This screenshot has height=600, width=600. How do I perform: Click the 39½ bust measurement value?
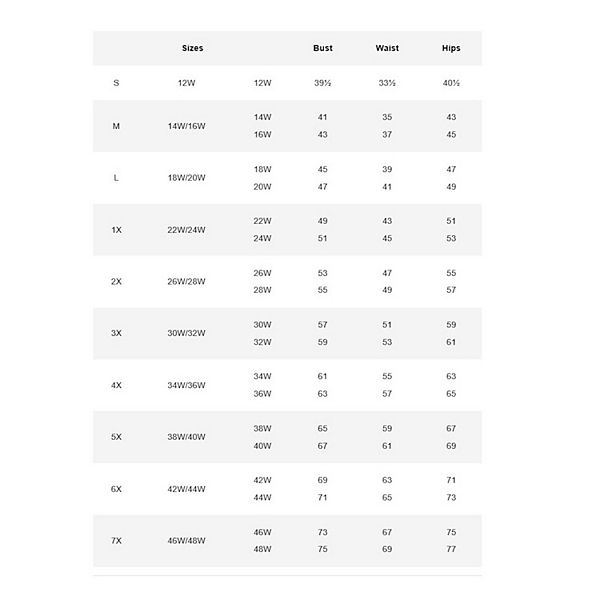(x=323, y=83)
